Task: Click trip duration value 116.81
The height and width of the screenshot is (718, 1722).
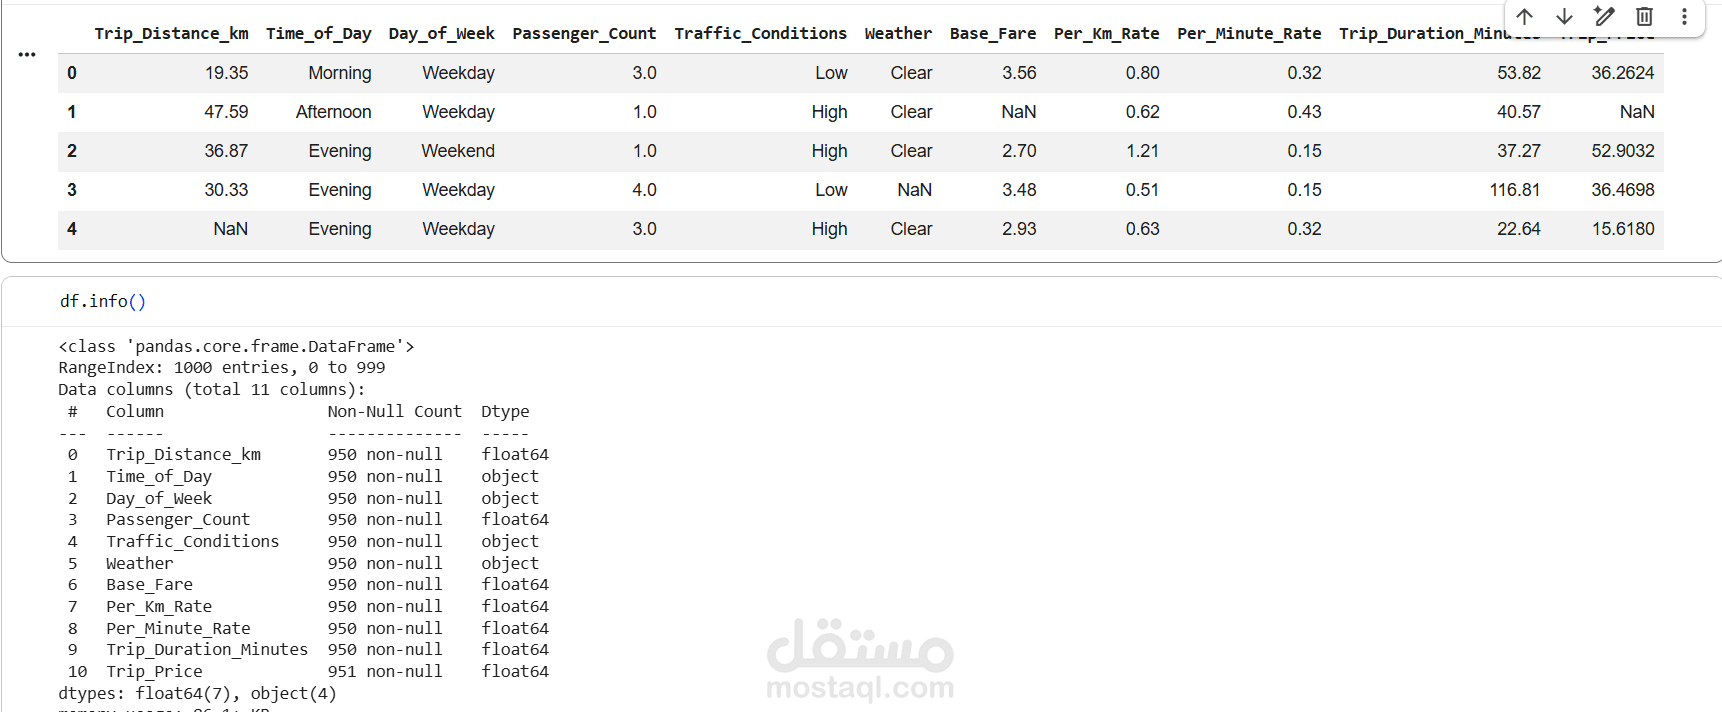Action: point(1515,190)
